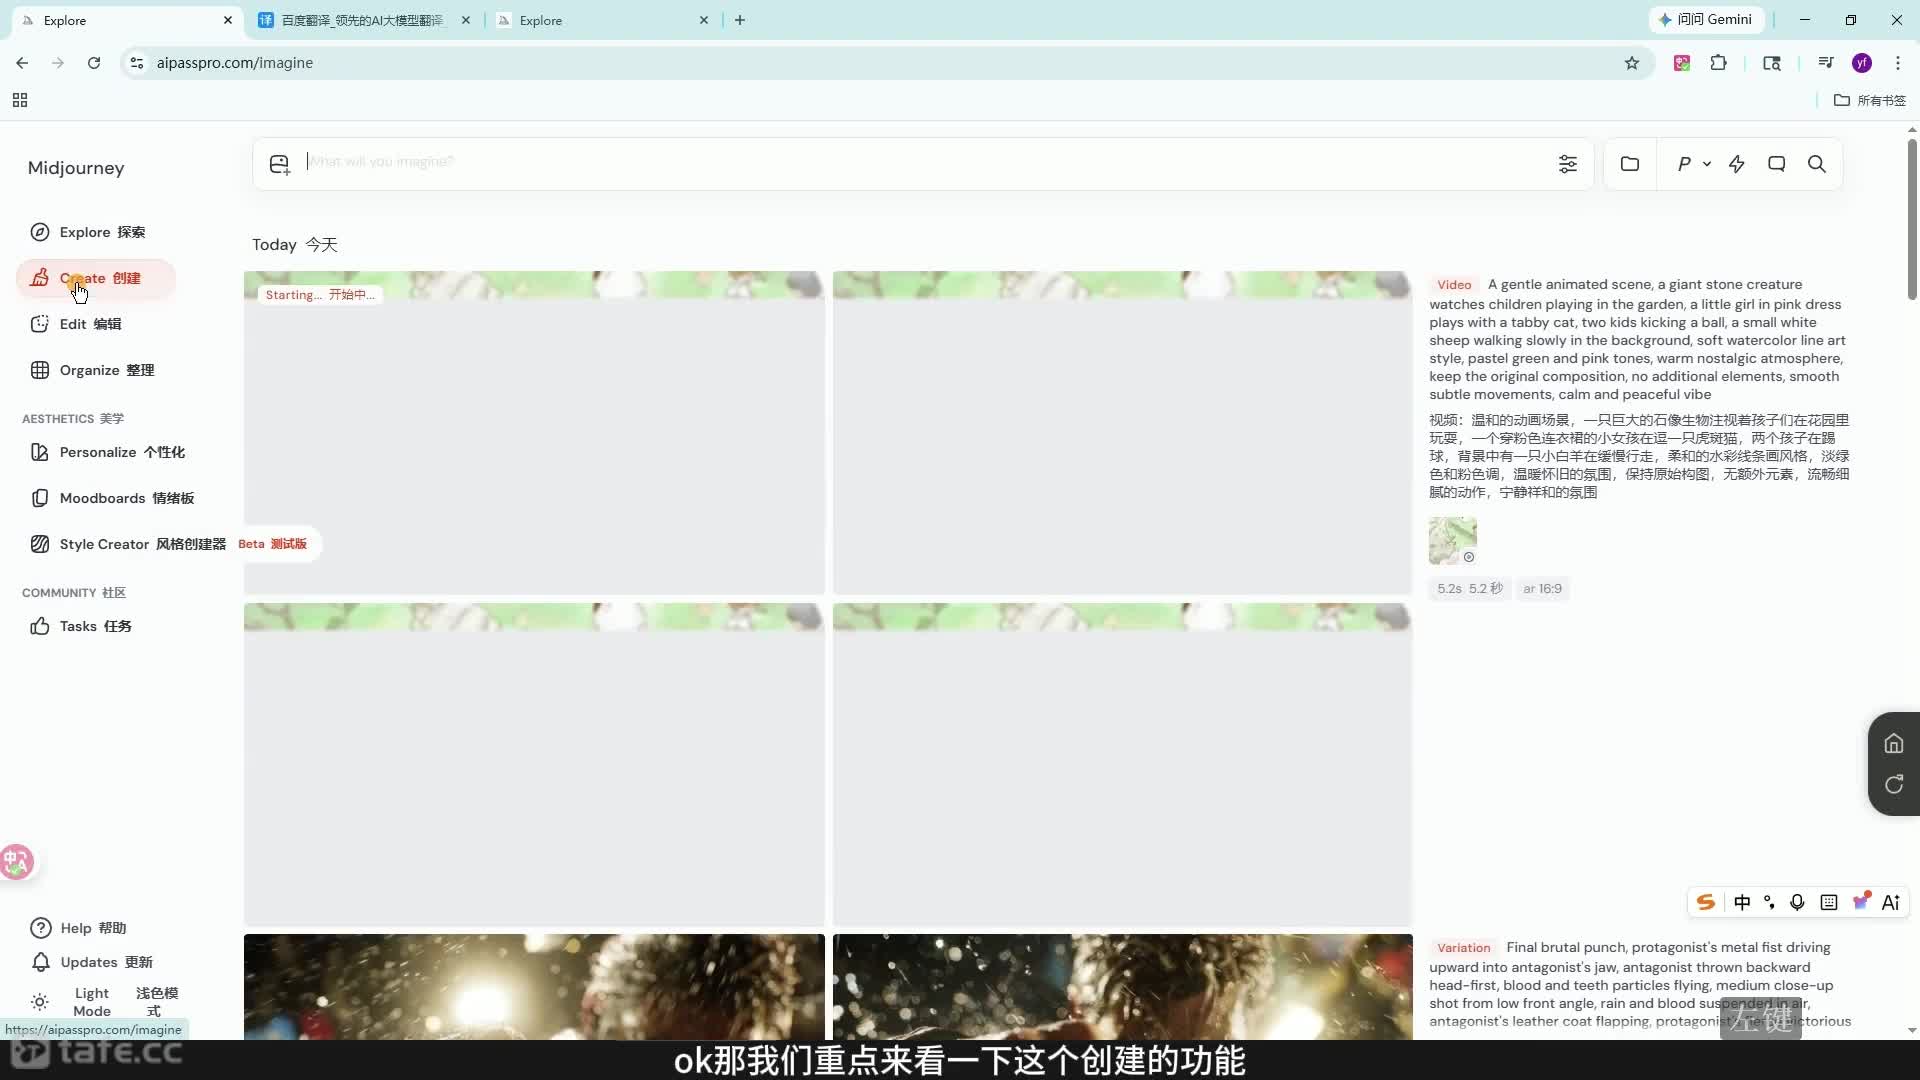Open Style Creator 风格创建器 in the sidebar
Viewport: 1920px width, 1080px height.
pyautogui.click(x=128, y=544)
